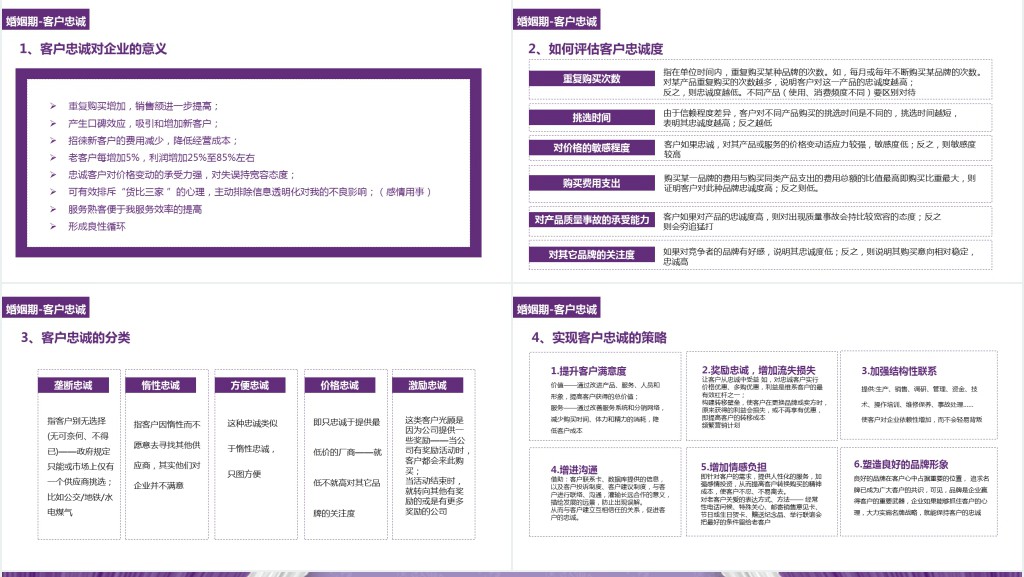Click the 激励忠诚 category header
Viewport: 1024px width, 577px height.
pos(427,385)
